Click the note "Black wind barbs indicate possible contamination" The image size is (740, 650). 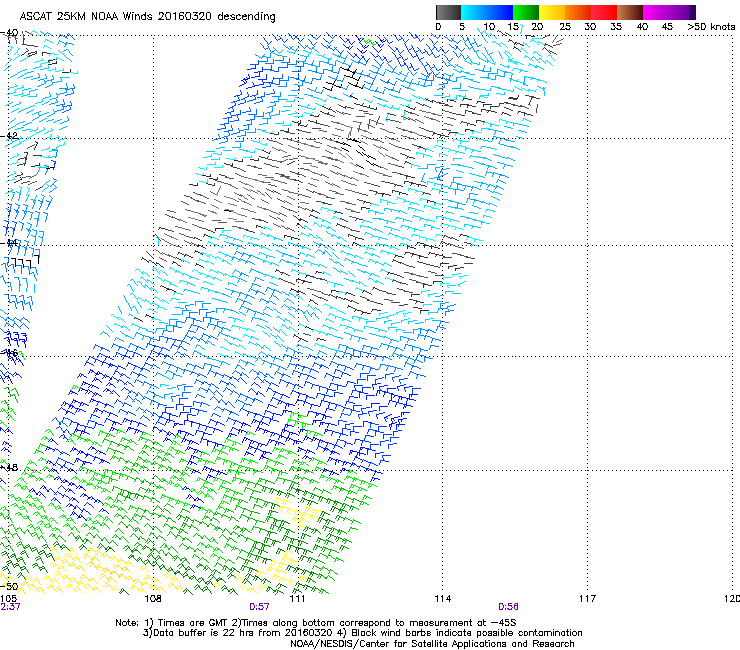(x=467, y=633)
